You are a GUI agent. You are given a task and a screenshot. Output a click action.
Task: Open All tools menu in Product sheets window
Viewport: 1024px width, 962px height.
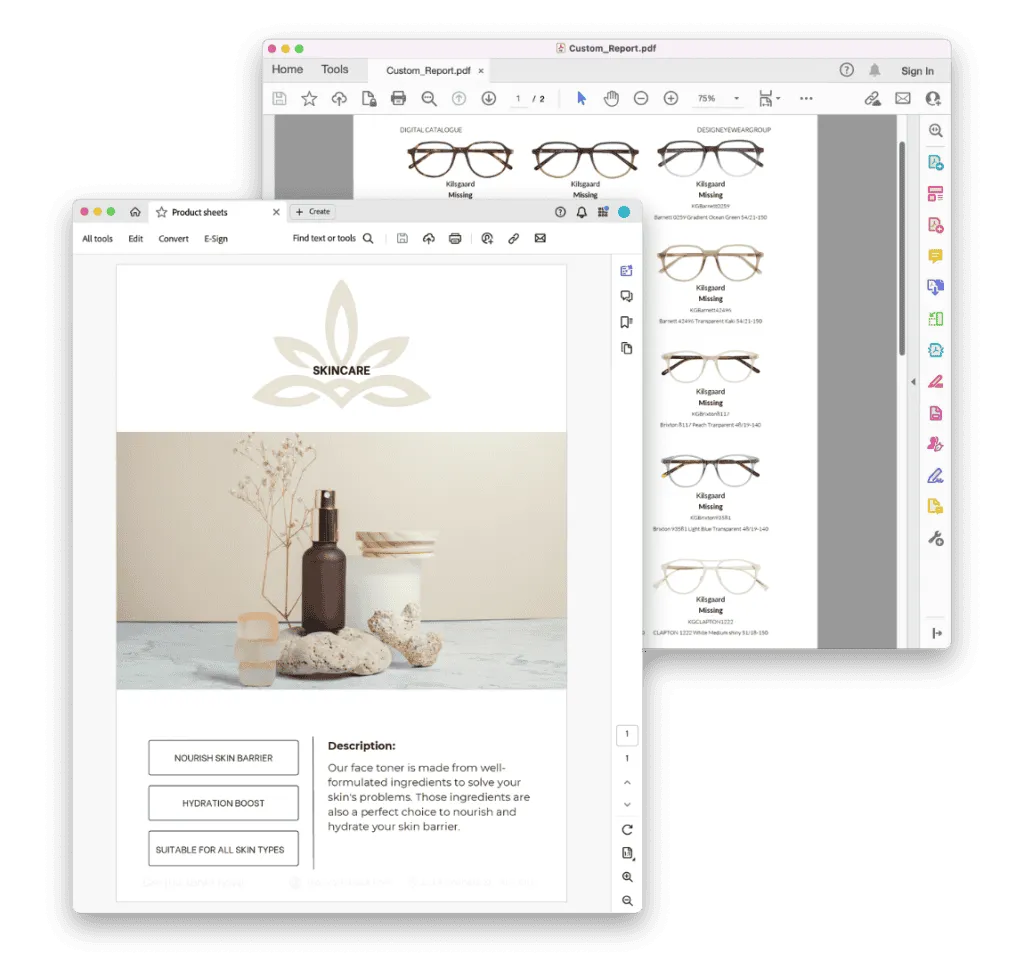[97, 239]
